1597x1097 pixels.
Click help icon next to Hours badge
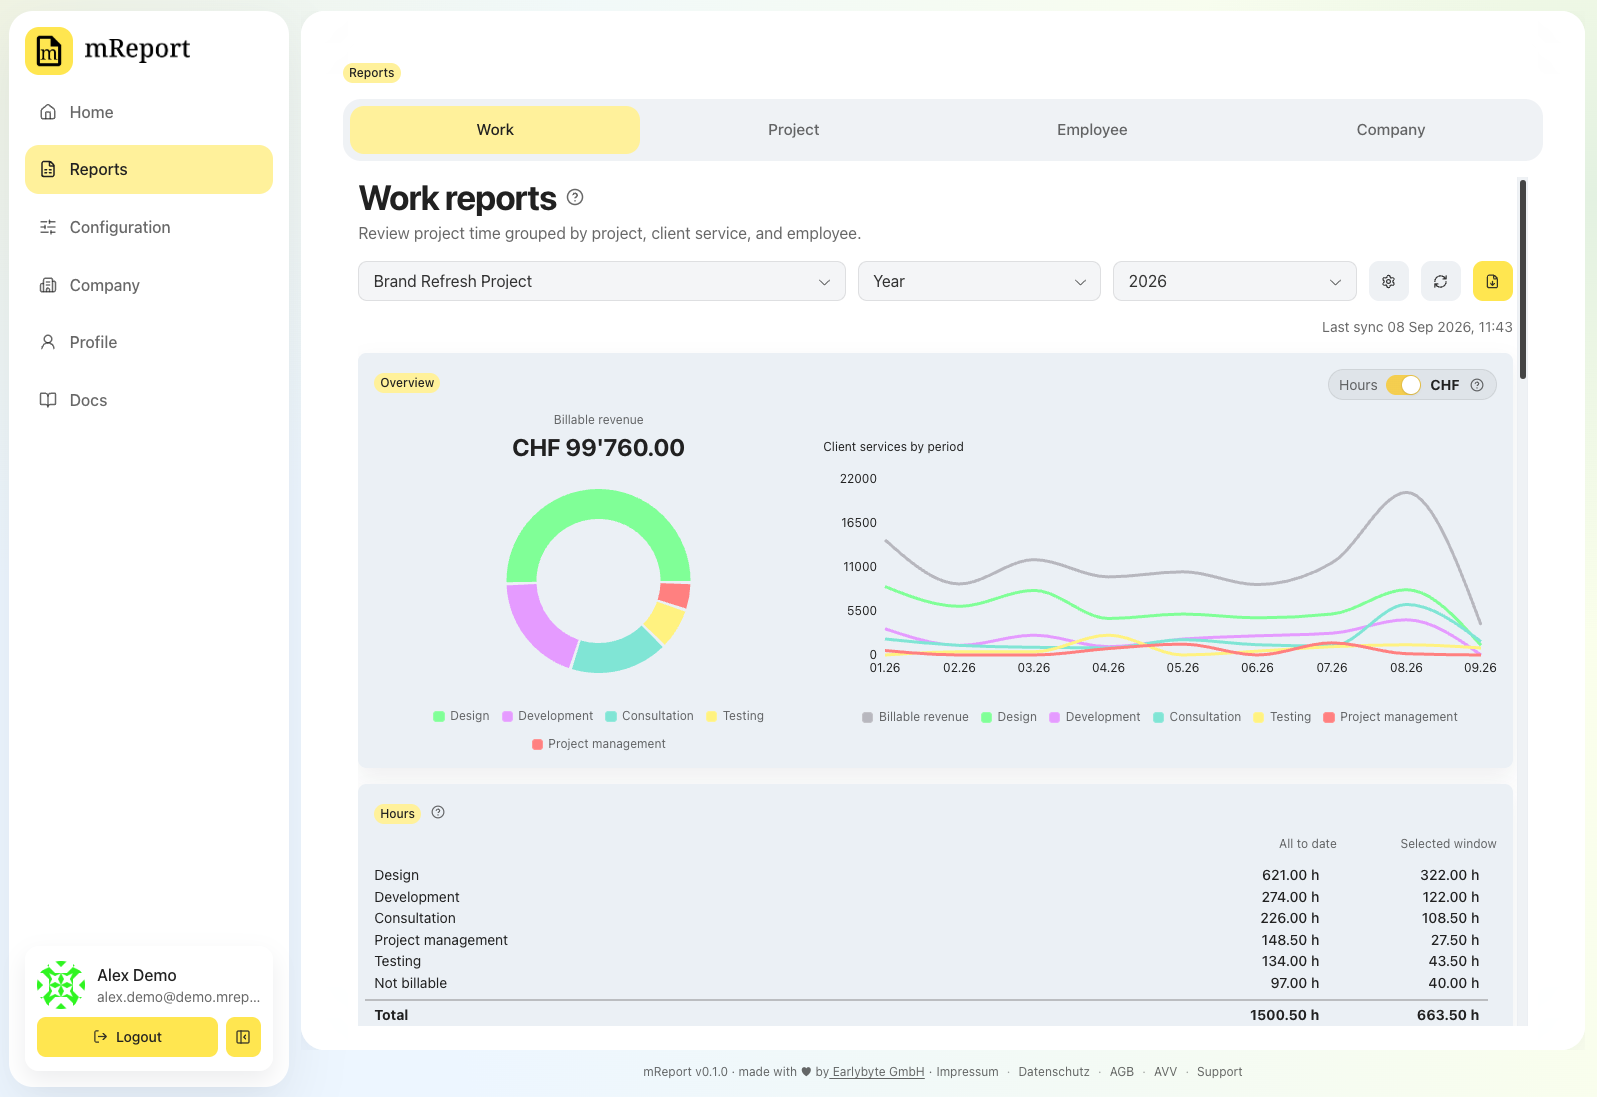point(438,812)
